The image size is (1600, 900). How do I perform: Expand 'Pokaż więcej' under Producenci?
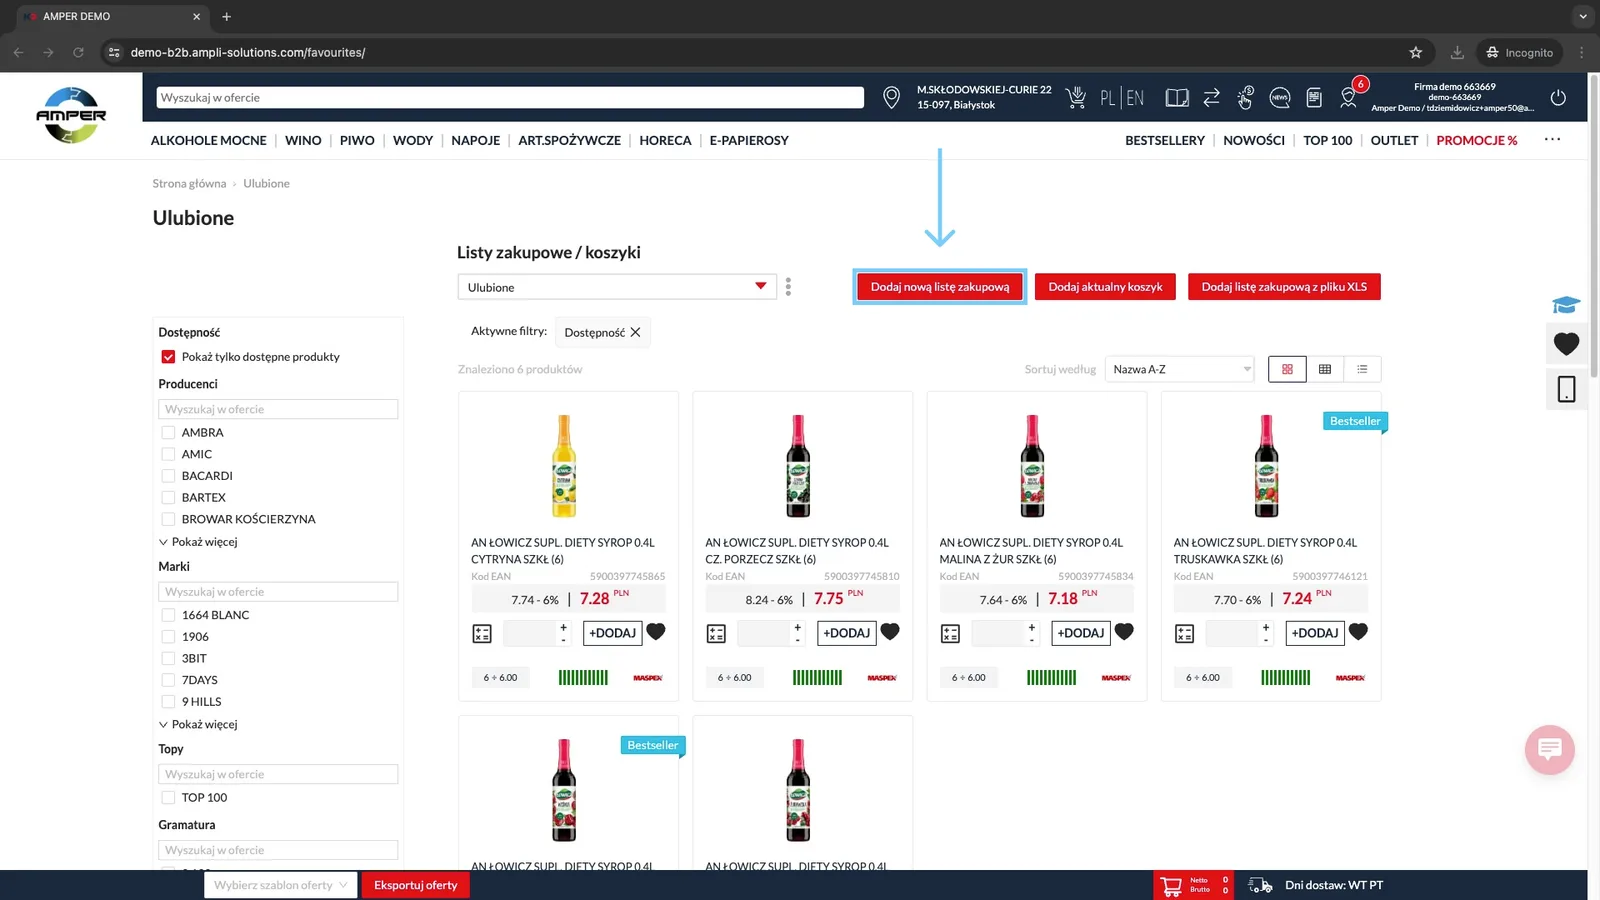[x=198, y=542]
